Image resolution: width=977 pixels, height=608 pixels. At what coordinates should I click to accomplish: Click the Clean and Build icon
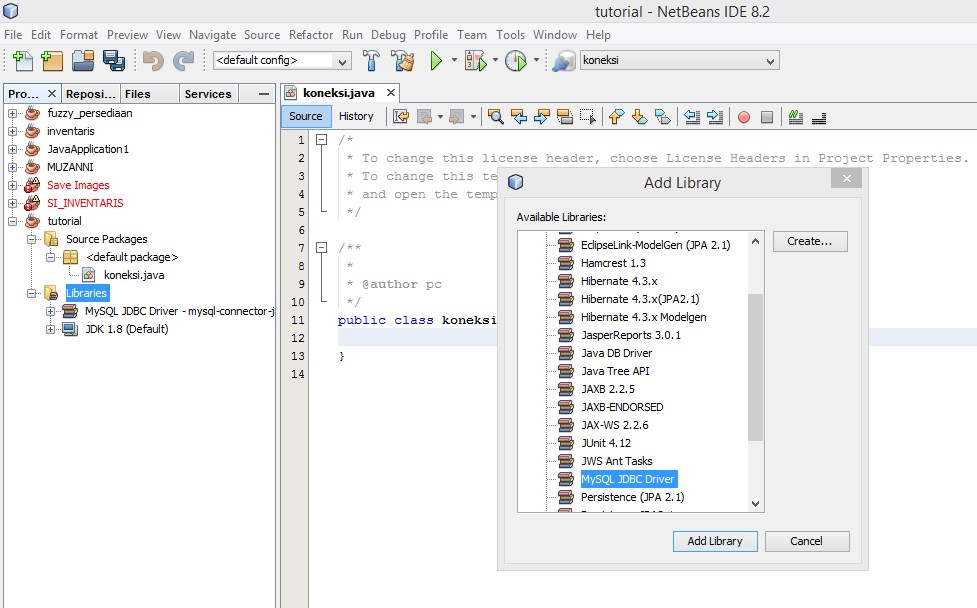tap(402, 61)
